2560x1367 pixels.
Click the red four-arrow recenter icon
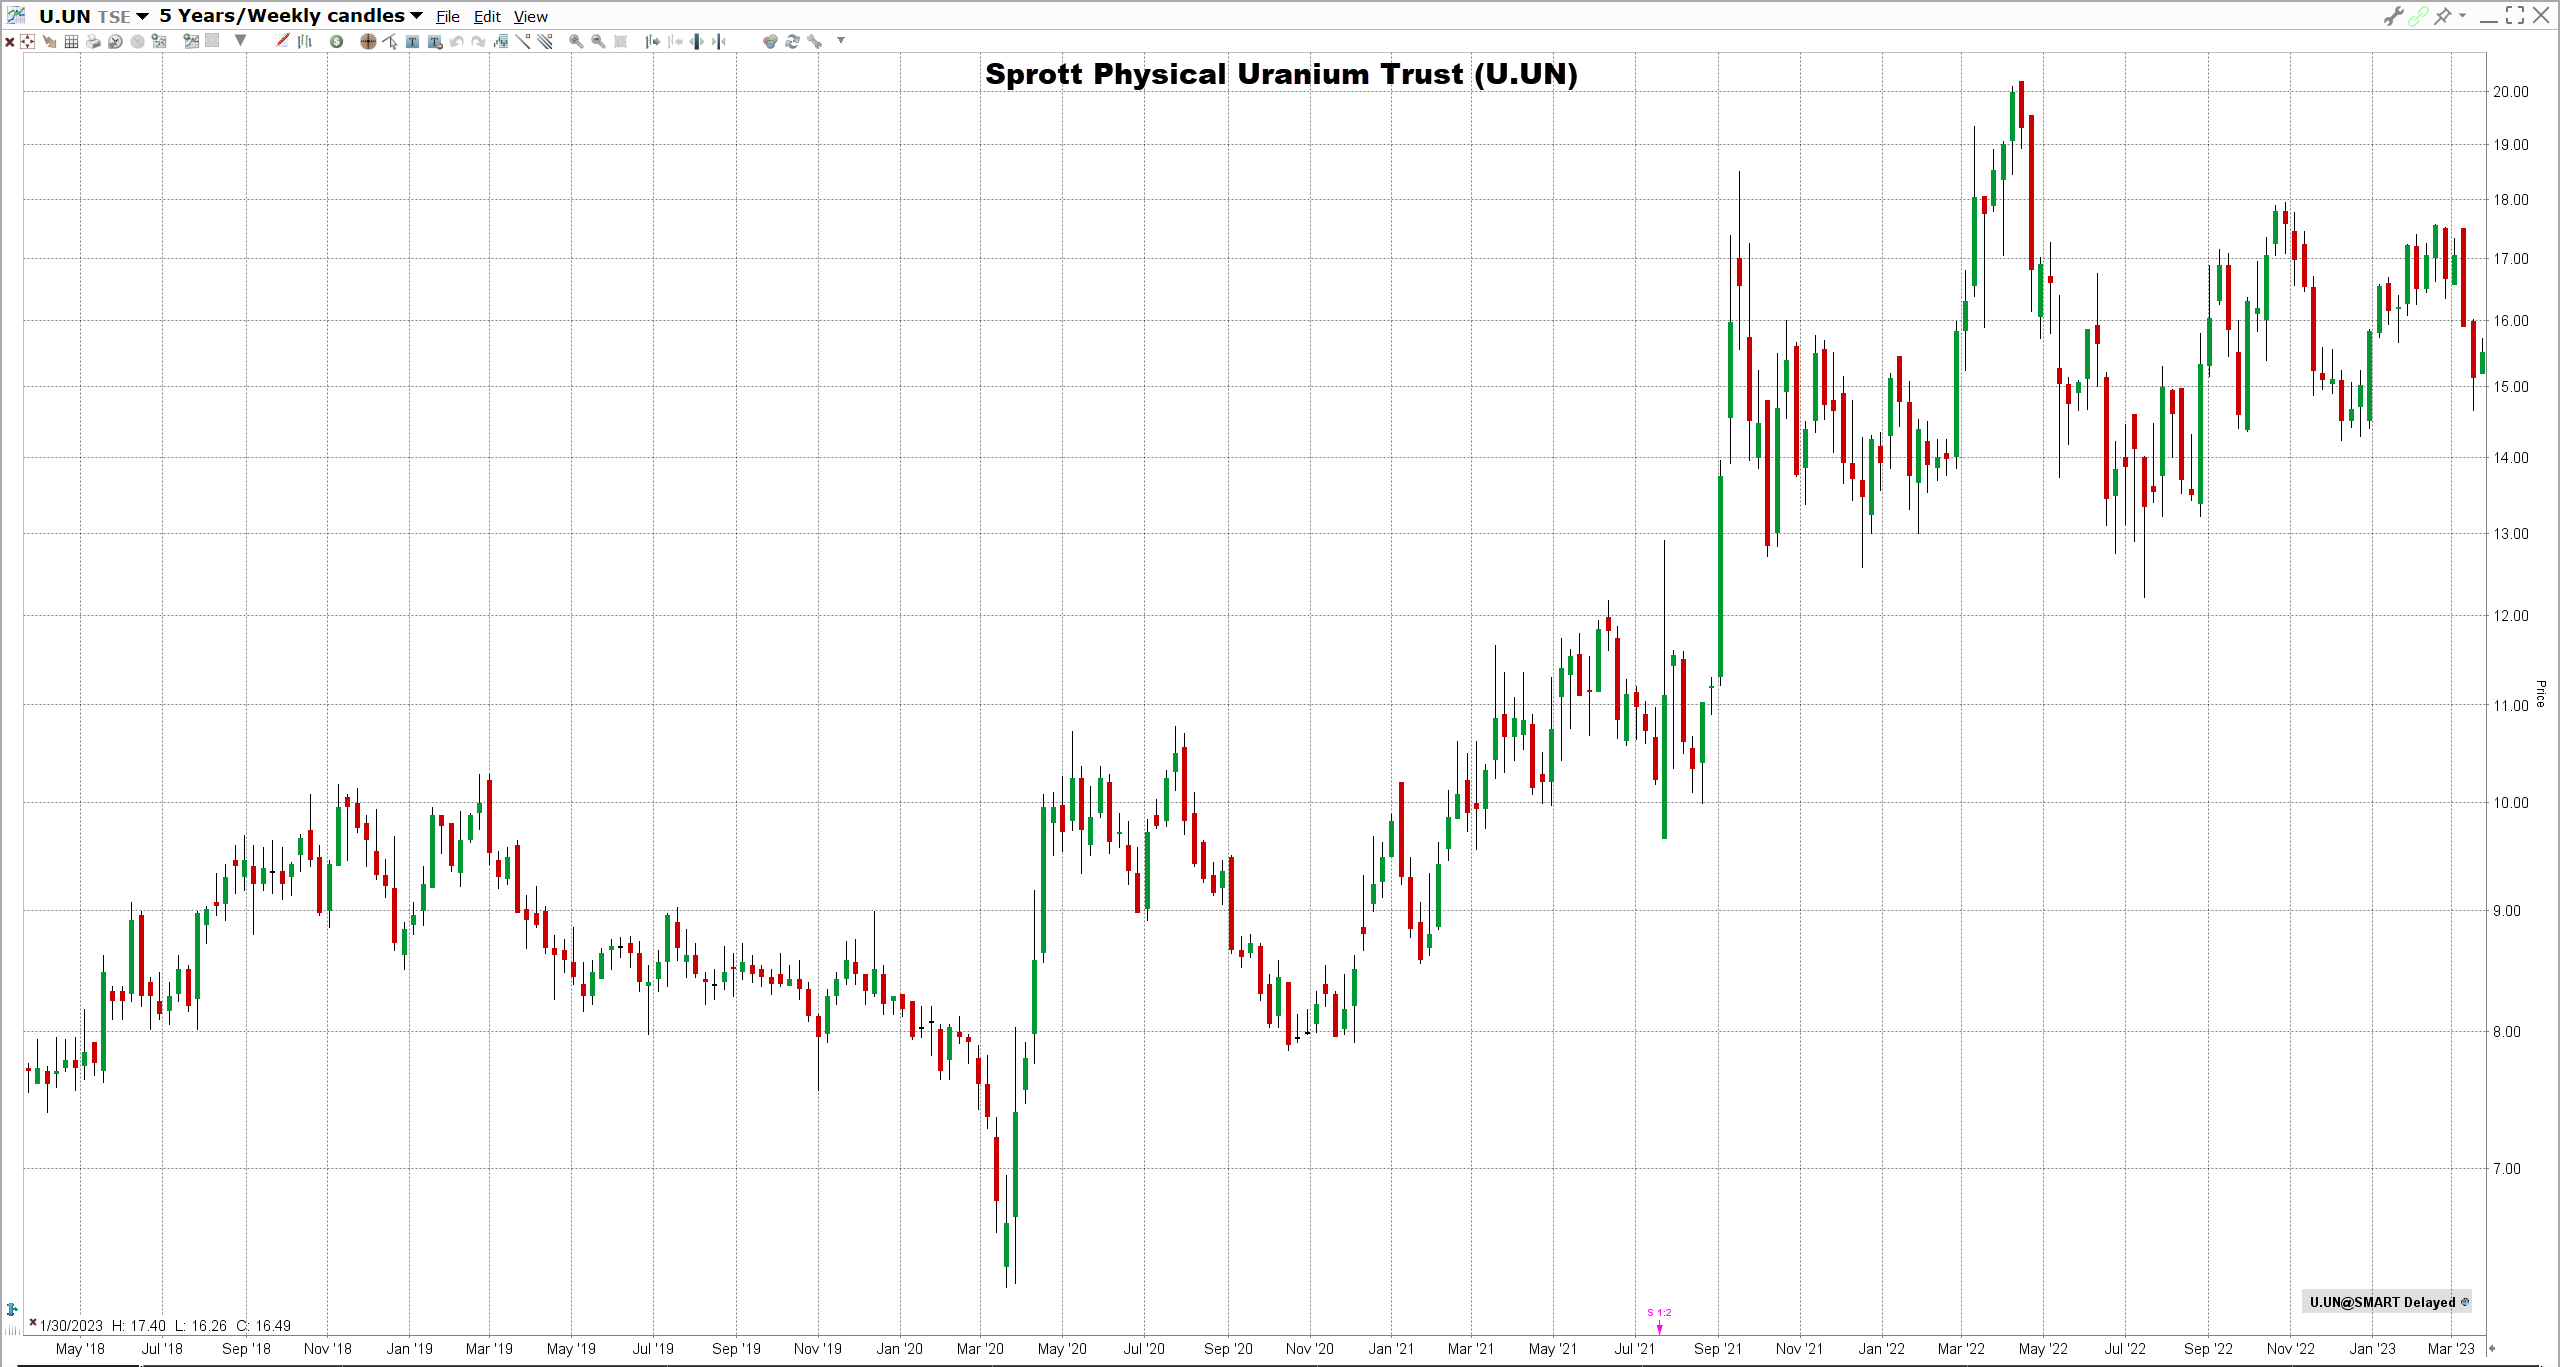(27, 41)
